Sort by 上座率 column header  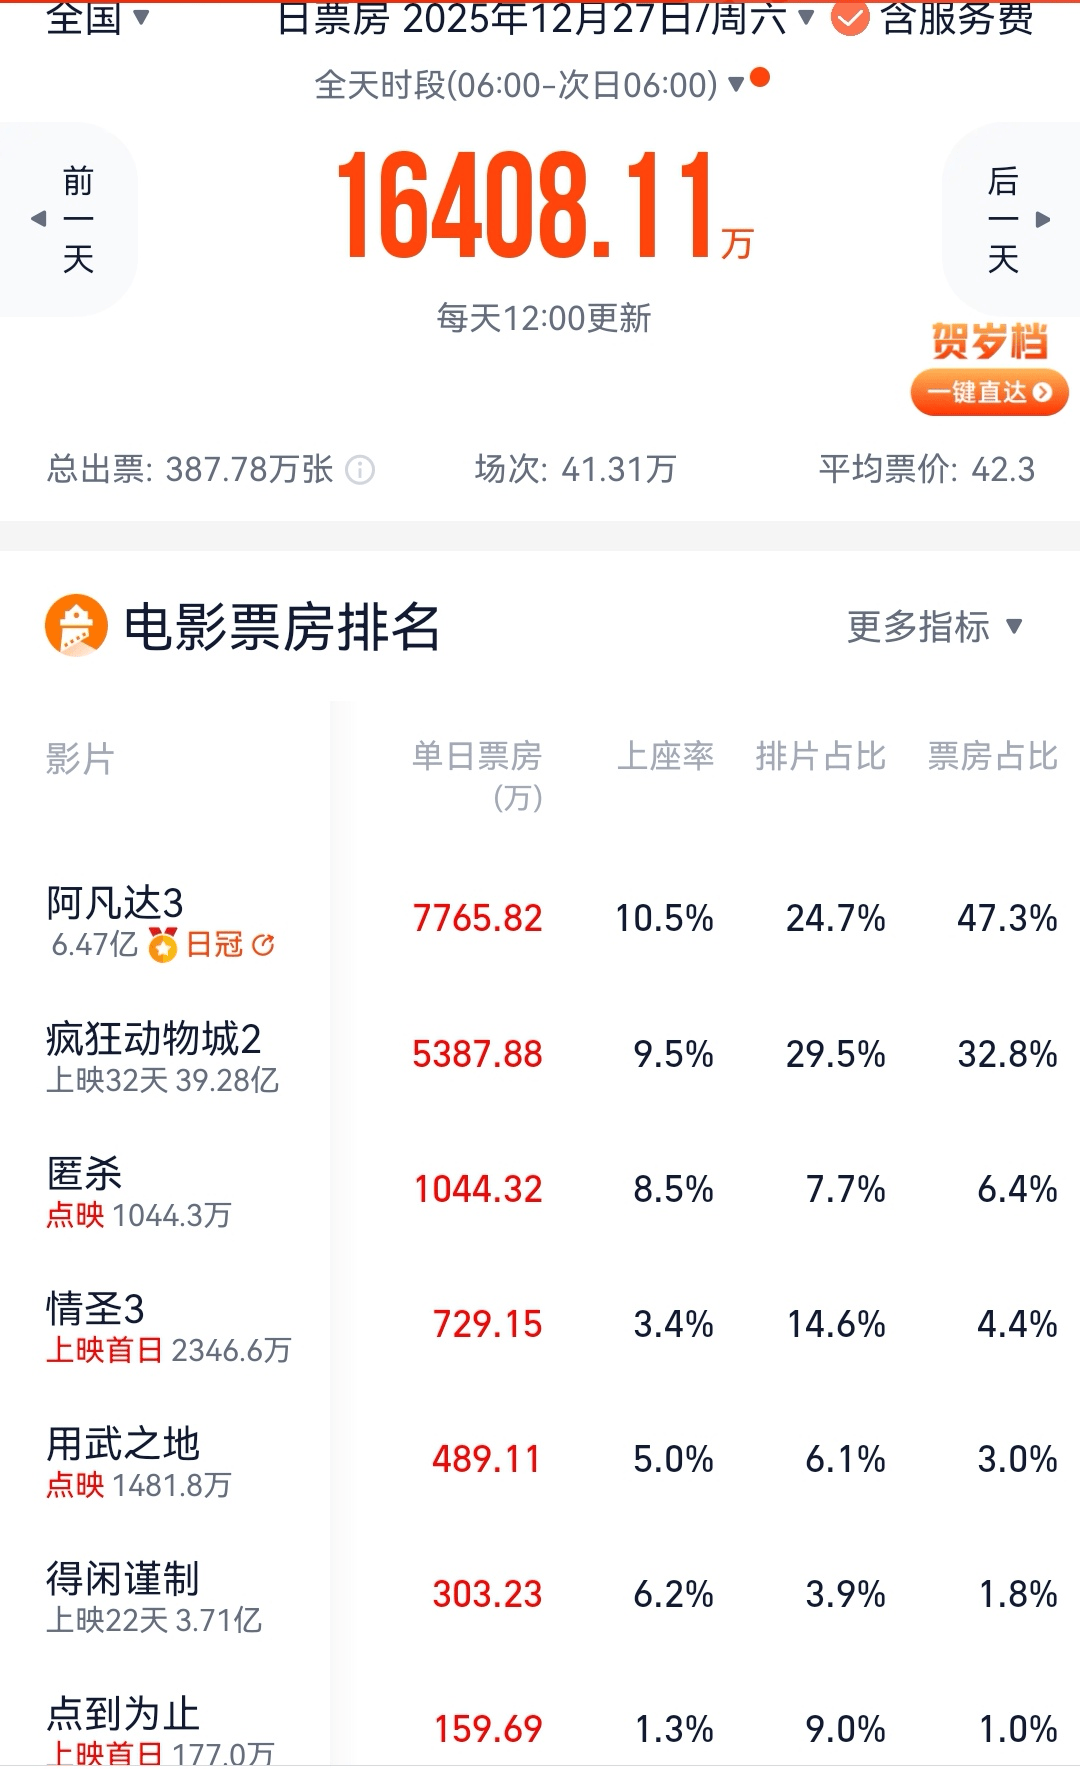[x=665, y=756]
